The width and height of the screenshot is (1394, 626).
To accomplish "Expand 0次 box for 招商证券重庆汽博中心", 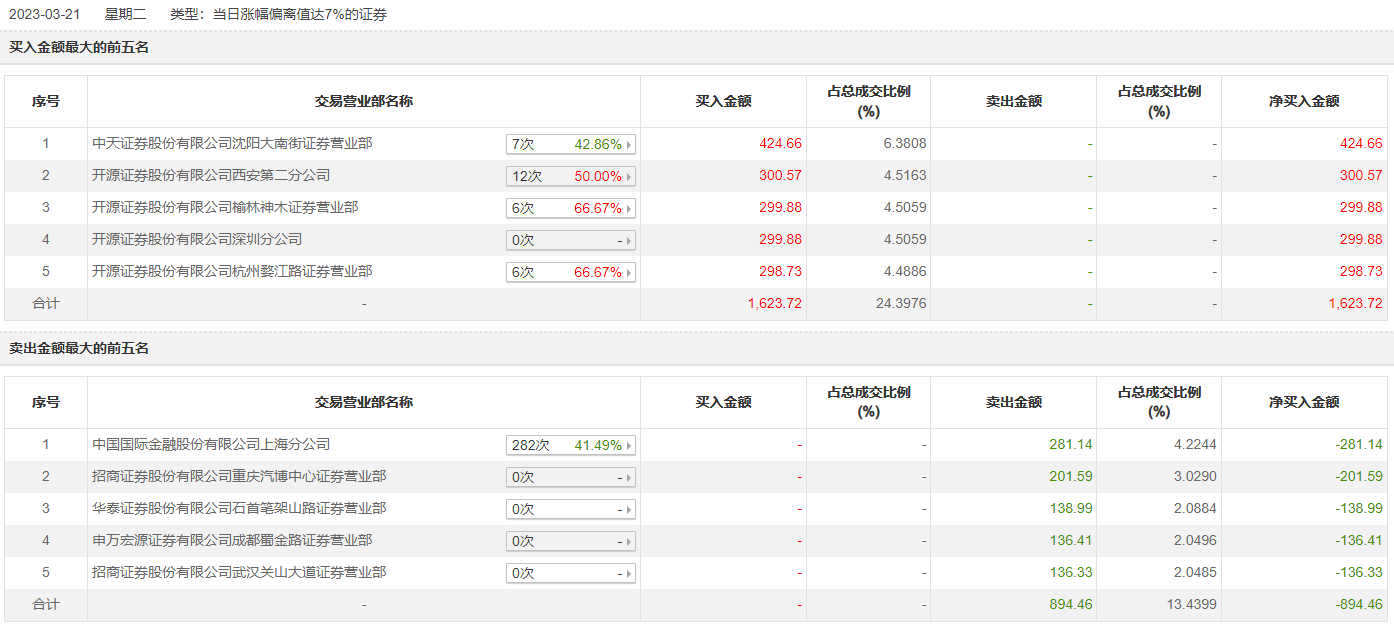I will point(571,477).
